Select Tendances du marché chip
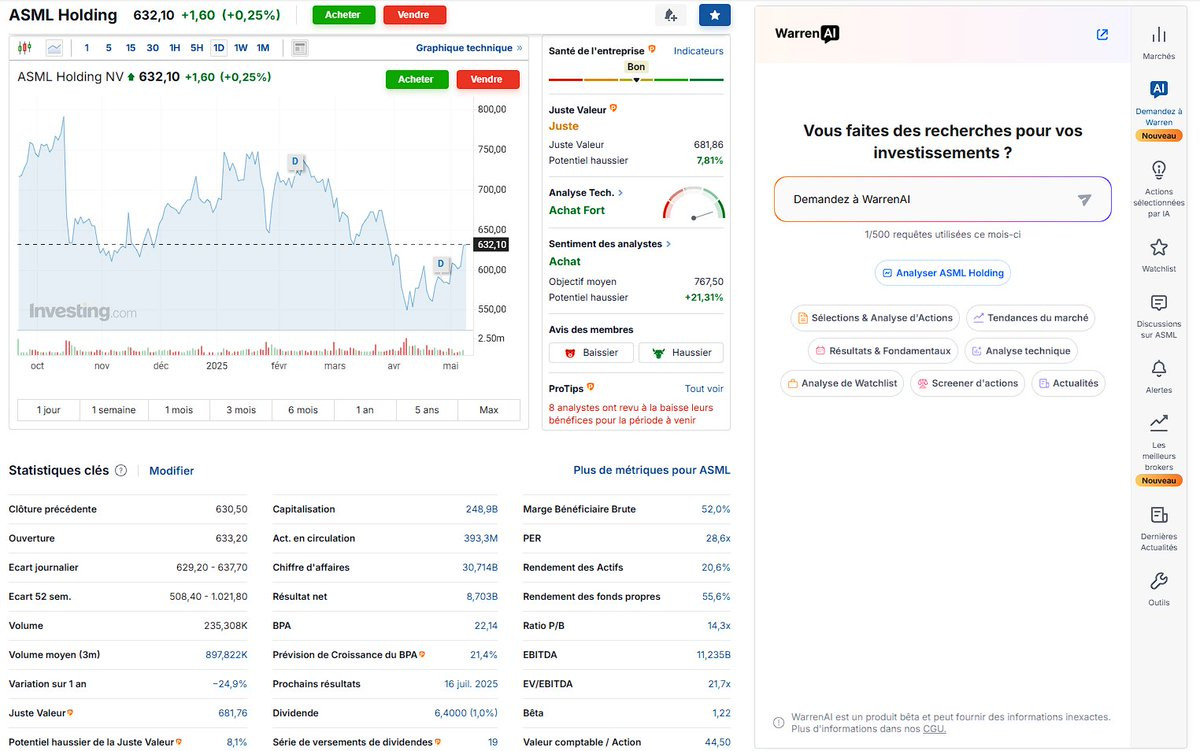This screenshot has height=751, width=1200. click(x=1030, y=318)
